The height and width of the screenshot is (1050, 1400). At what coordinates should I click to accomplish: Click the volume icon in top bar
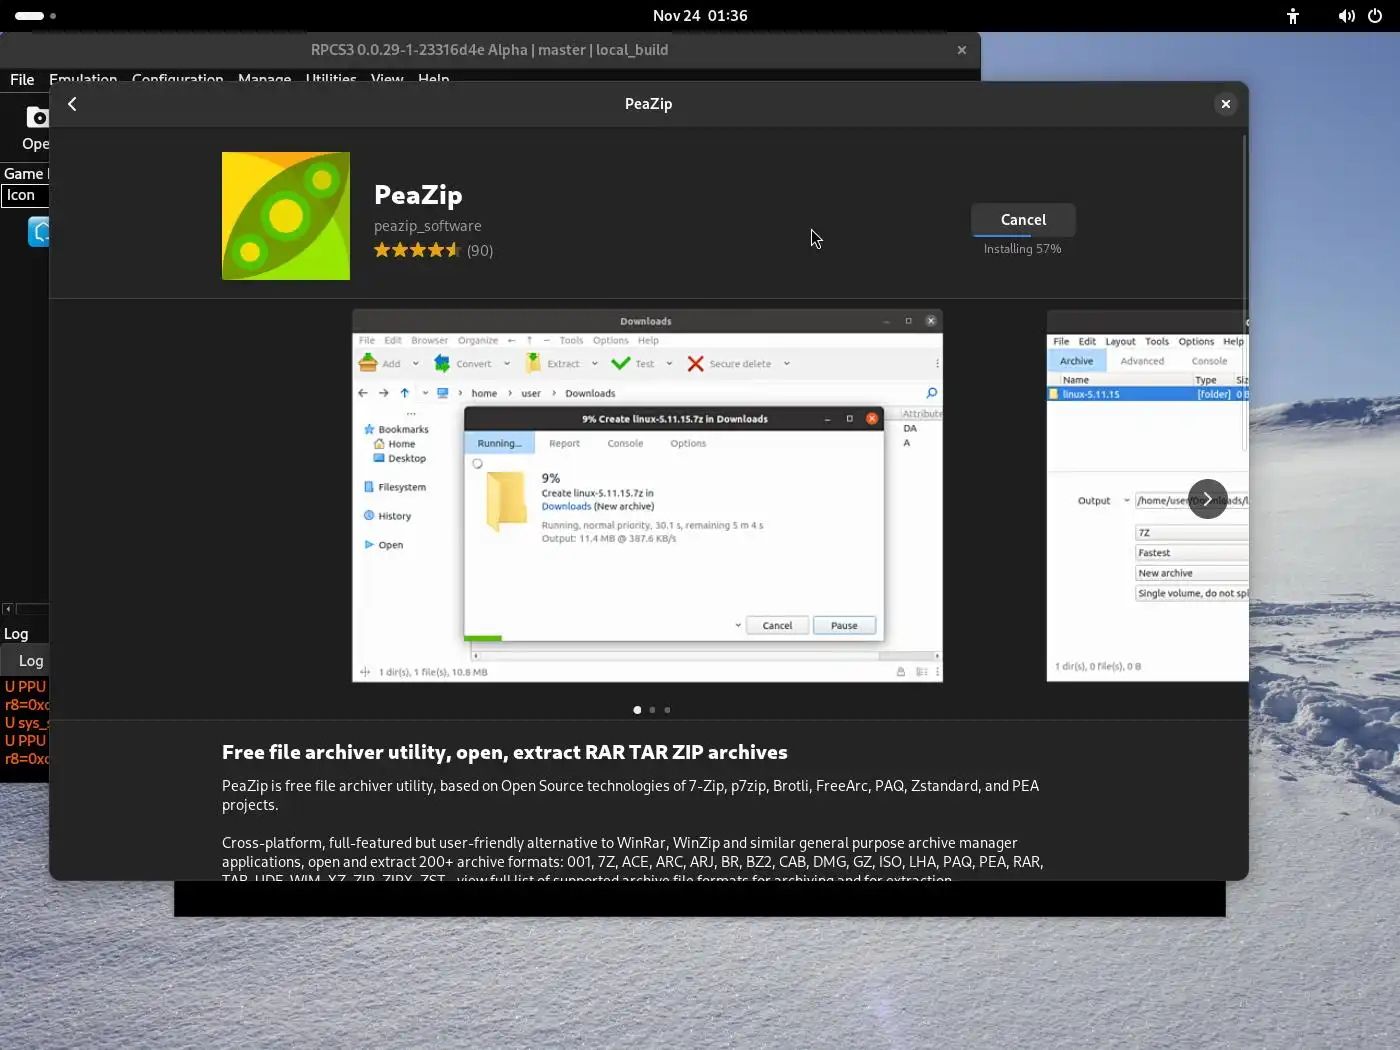pyautogui.click(x=1347, y=16)
